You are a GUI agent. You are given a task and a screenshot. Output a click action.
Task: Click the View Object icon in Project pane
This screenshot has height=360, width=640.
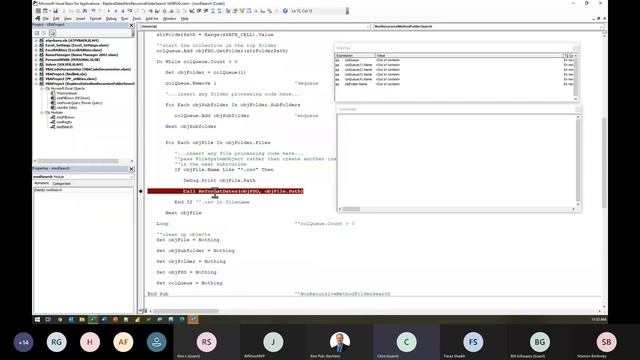[x=44, y=33]
